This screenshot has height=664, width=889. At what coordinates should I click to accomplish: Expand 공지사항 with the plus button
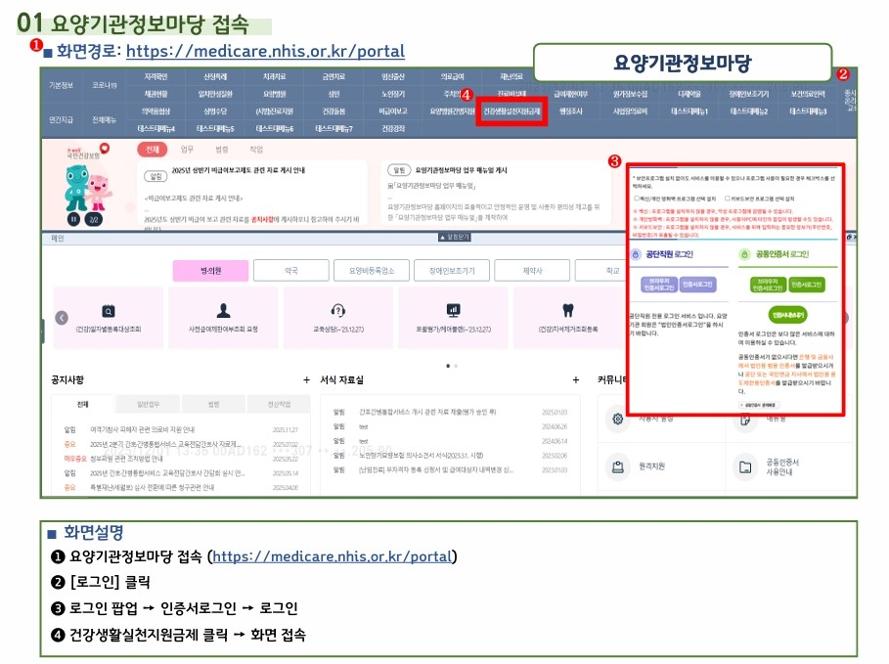tap(306, 380)
